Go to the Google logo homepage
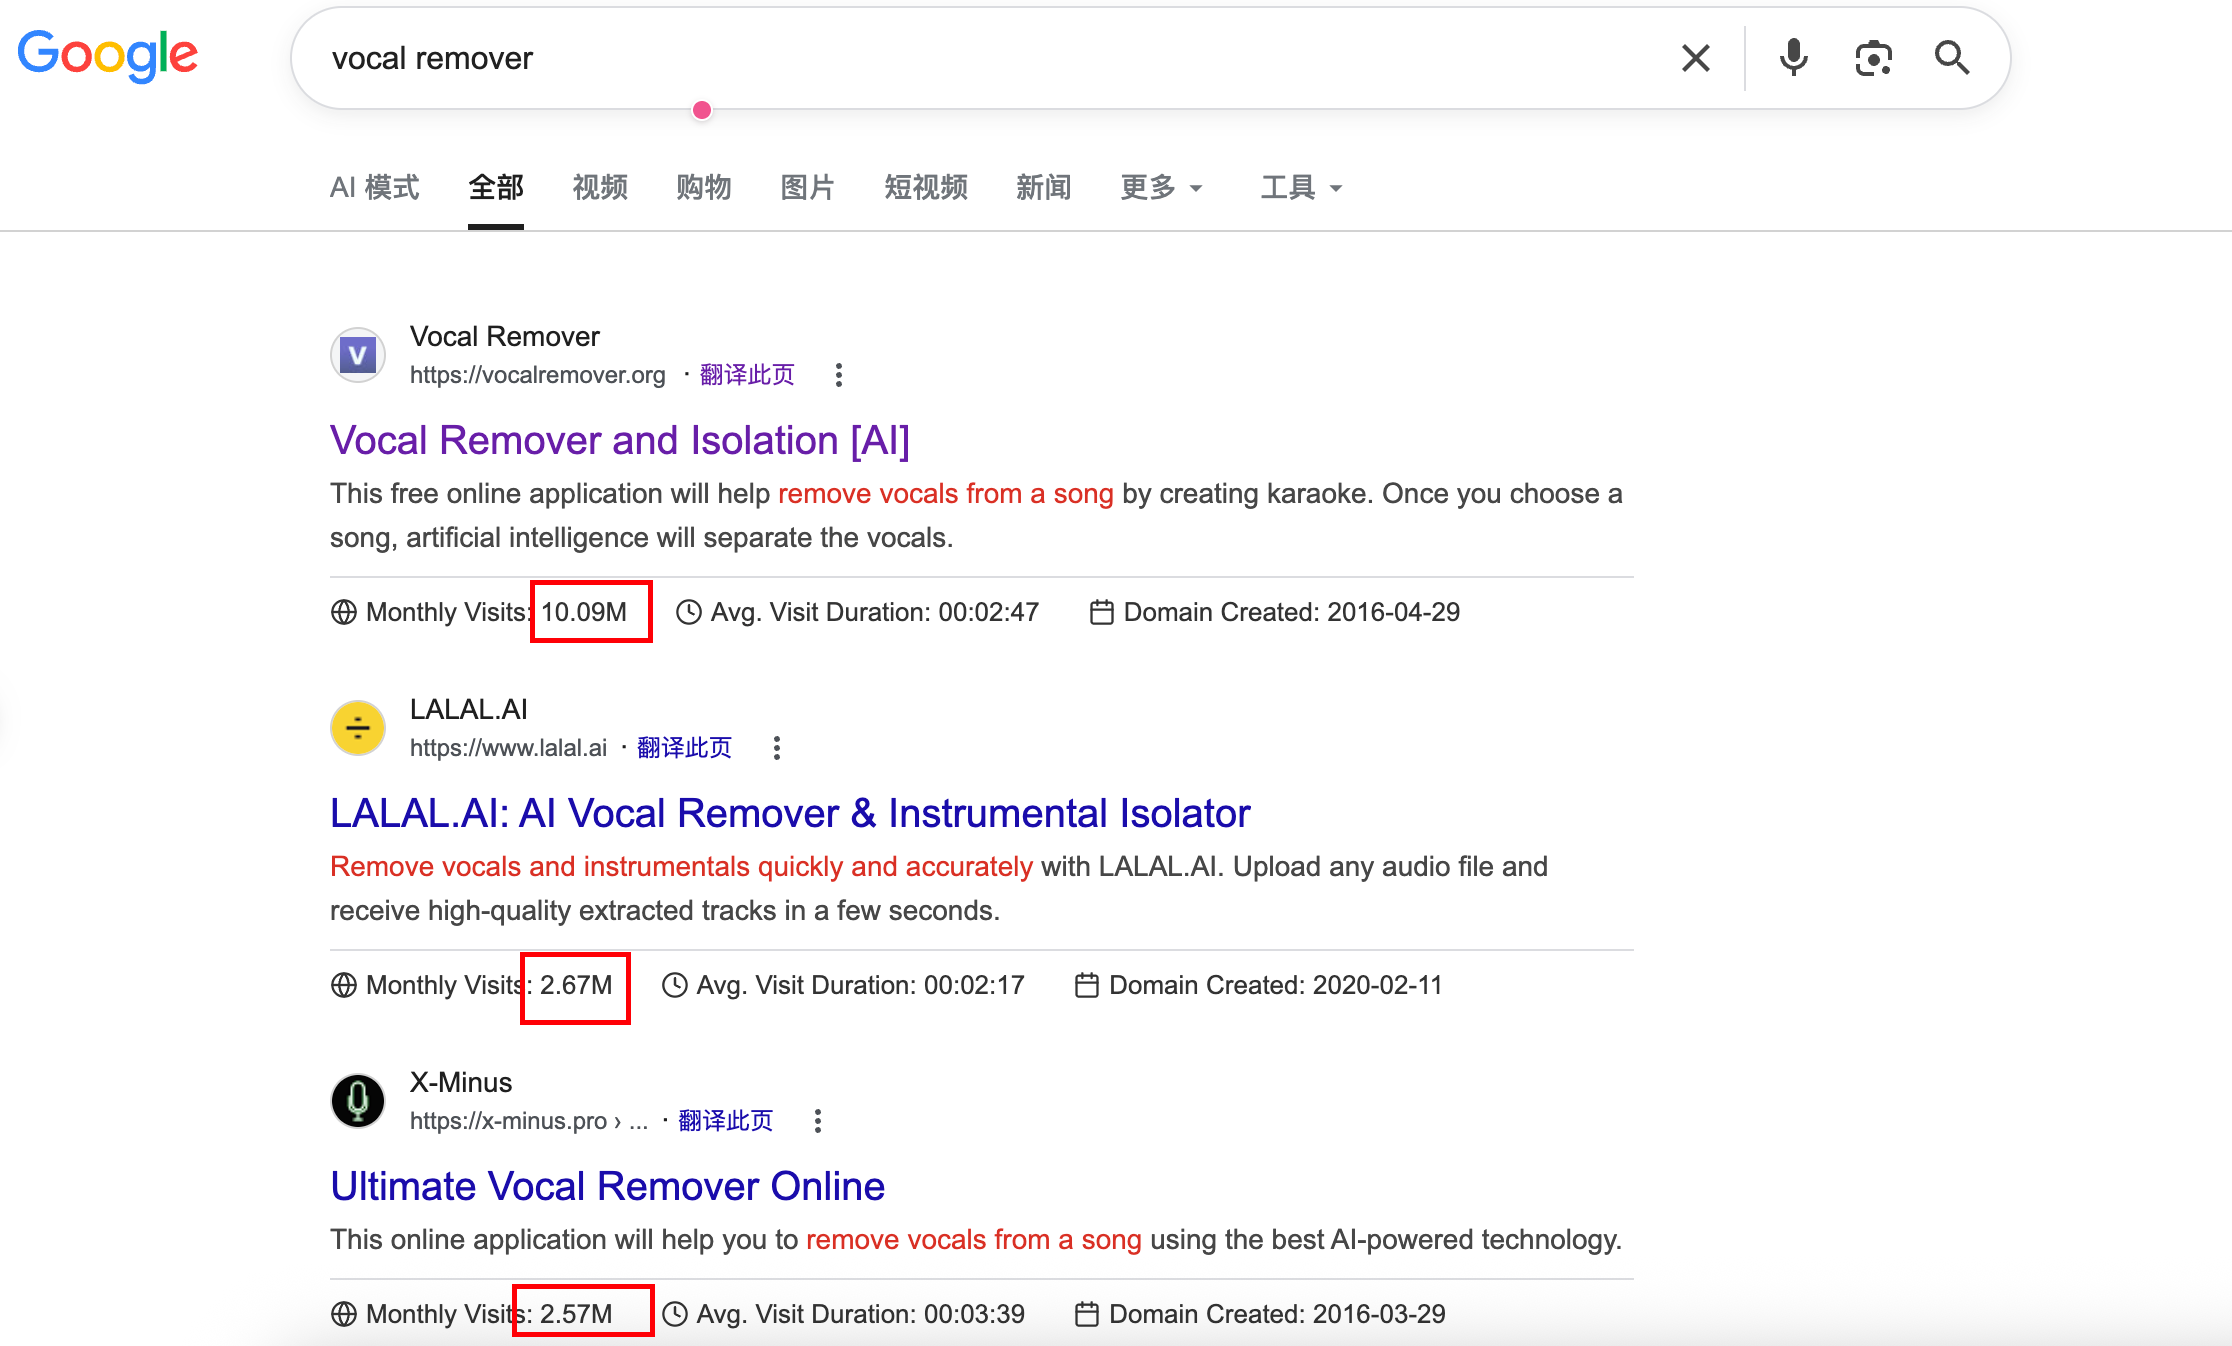This screenshot has height=1346, width=2232. tap(108, 55)
